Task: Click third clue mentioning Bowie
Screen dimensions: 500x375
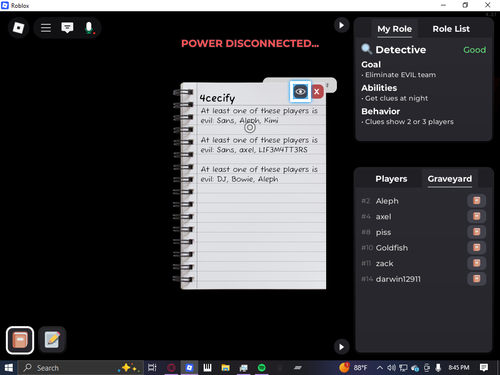Action: click(259, 174)
